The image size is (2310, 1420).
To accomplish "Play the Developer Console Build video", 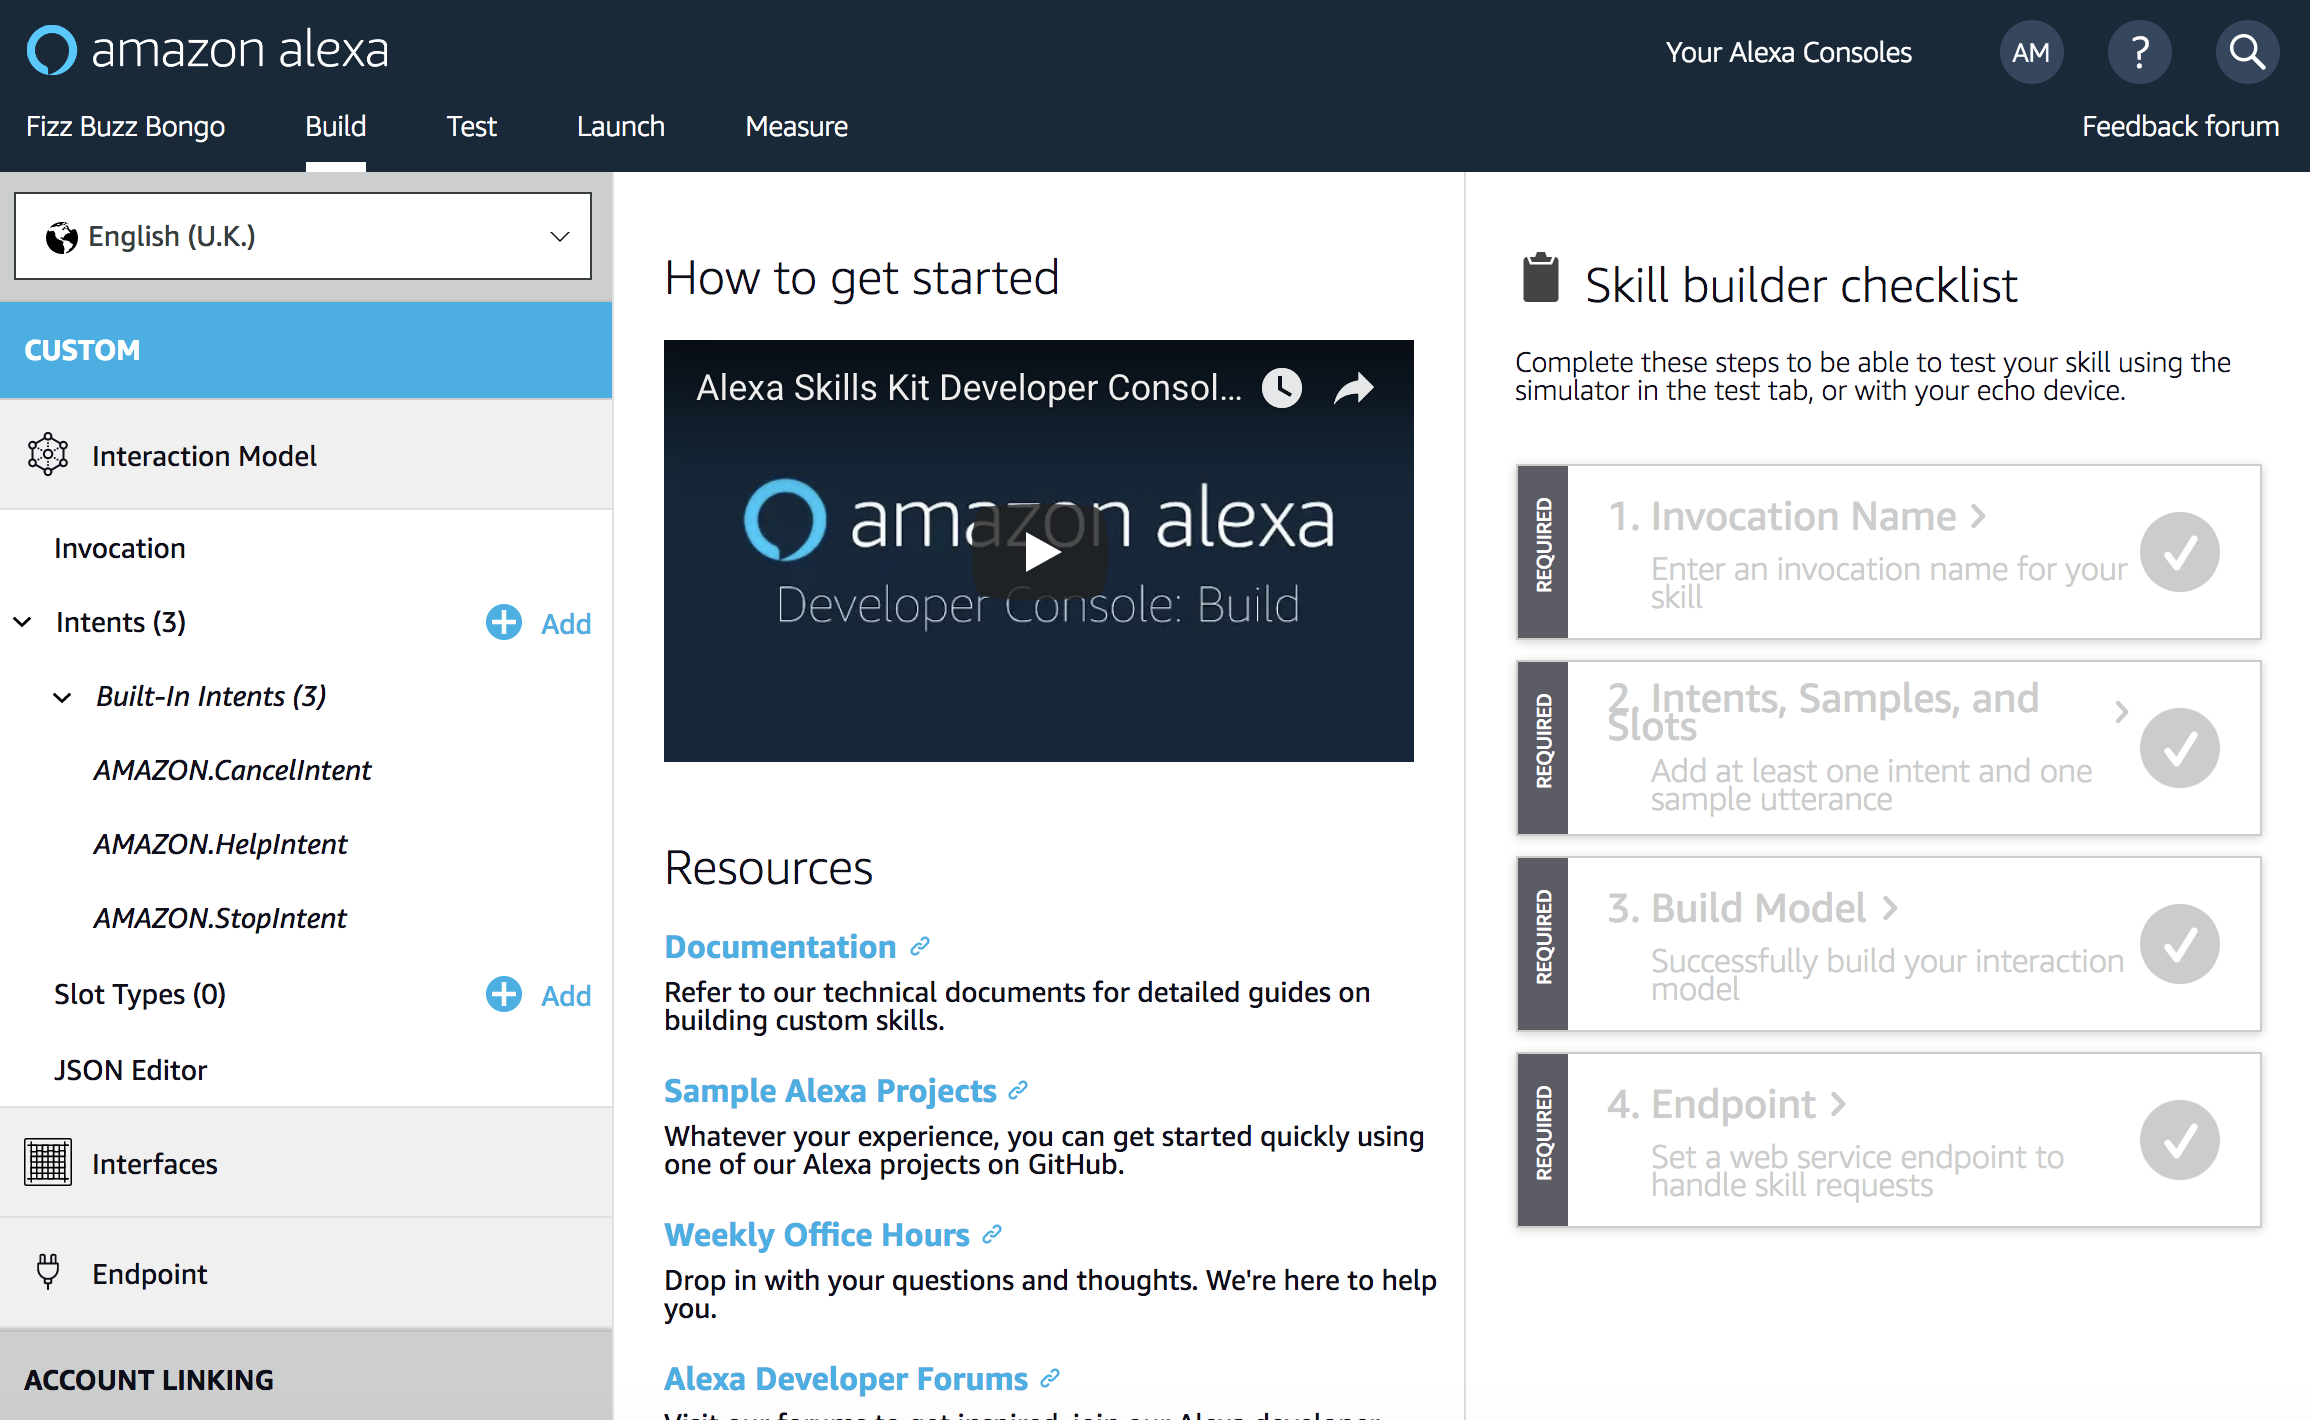I will (1040, 552).
